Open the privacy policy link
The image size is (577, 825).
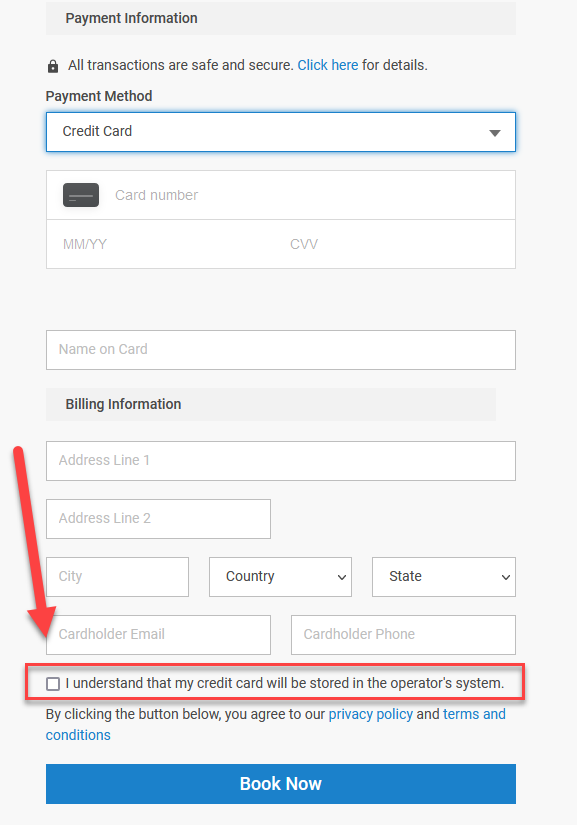(x=371, y=714)
